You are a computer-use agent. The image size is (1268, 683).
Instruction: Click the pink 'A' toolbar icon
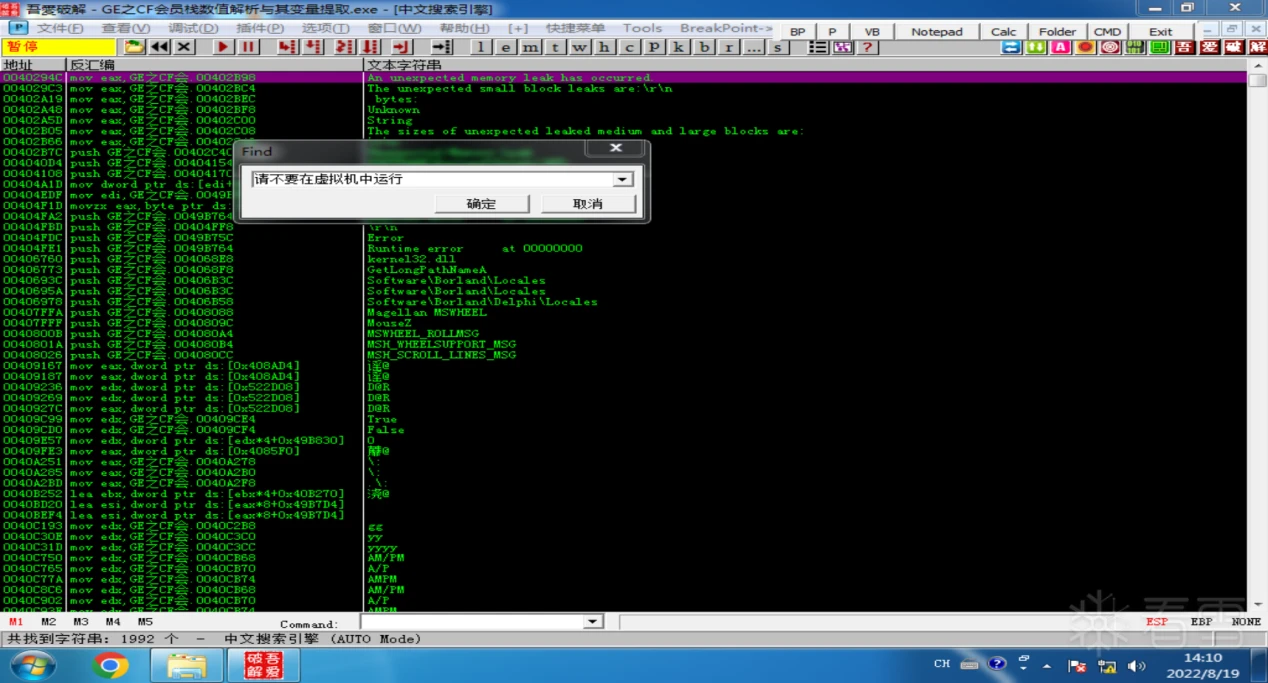(x=1061, y=47)
